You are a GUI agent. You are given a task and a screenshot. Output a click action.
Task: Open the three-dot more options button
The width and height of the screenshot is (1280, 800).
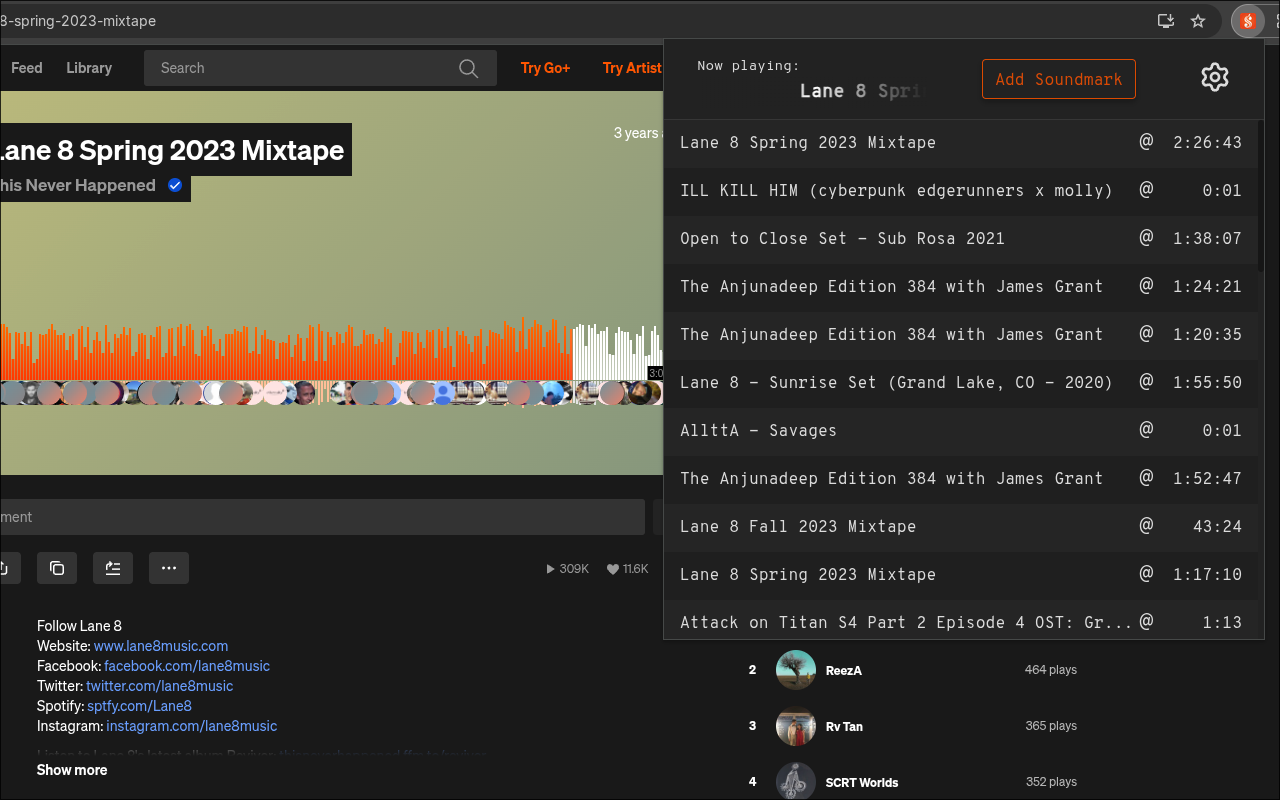169,568
